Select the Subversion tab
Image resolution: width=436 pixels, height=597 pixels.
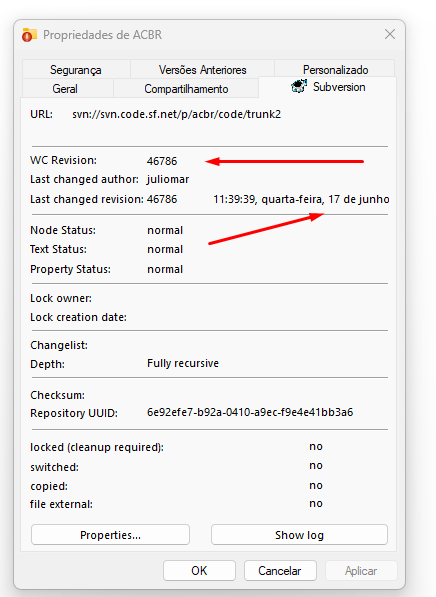327,87
